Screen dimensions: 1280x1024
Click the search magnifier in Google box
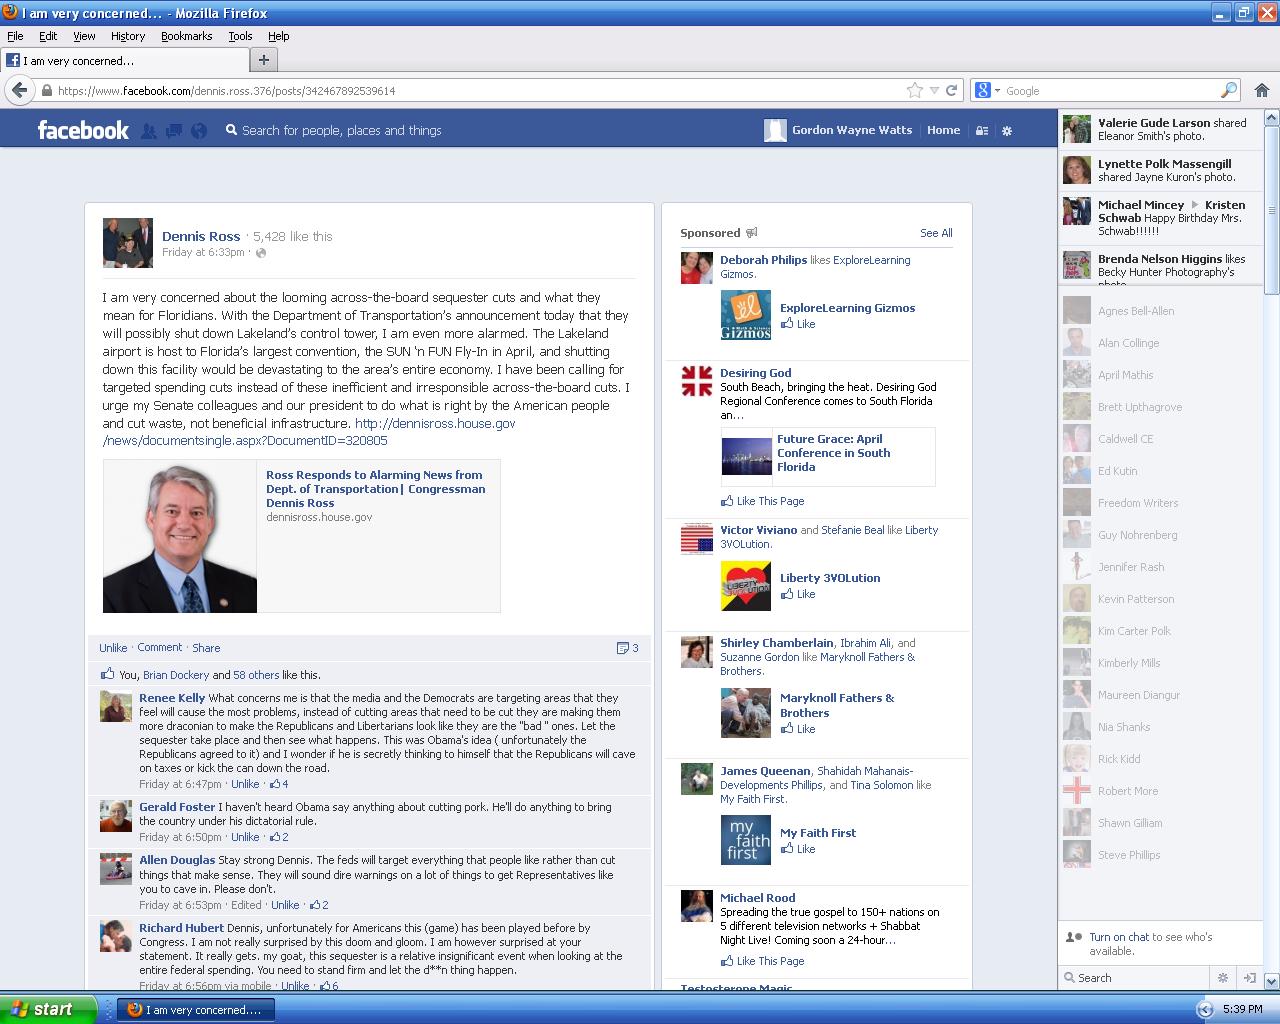point(1229,90)
